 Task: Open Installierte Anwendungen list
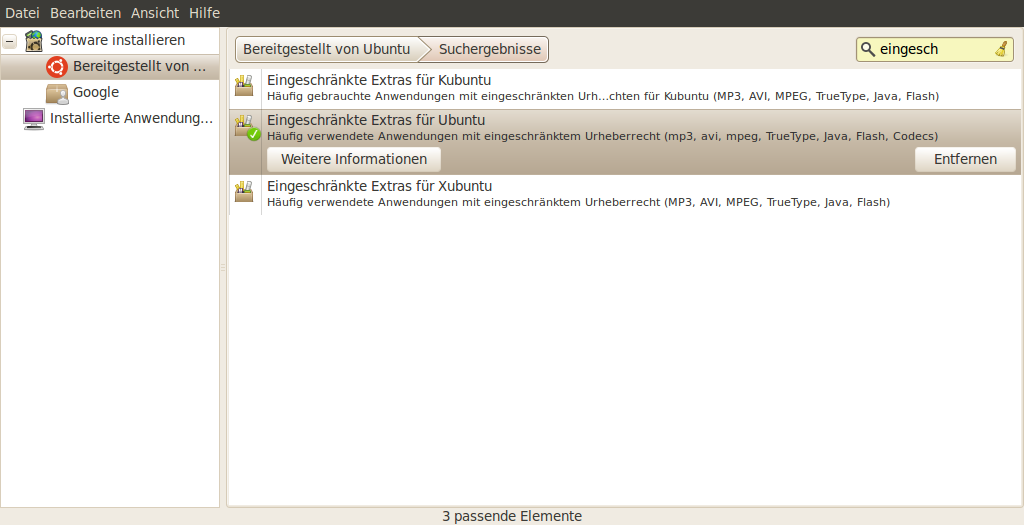coord(131,118)
